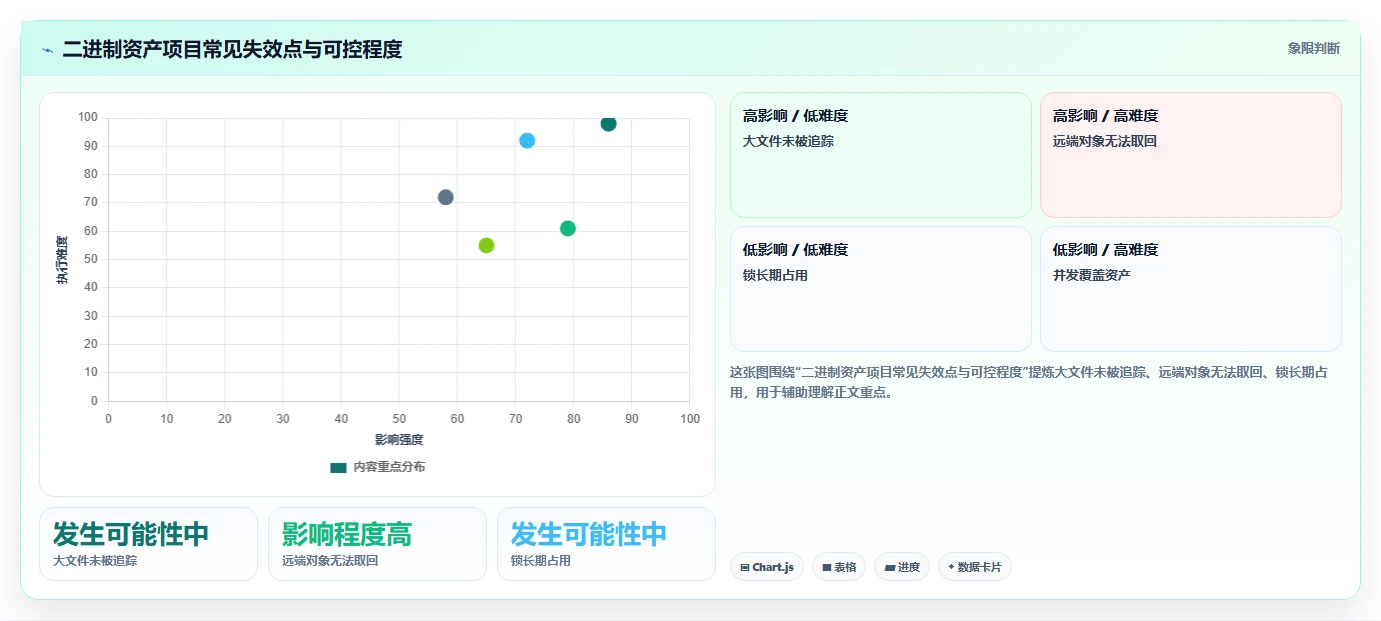
Task: Click the 执行难度 y-axis label
Action: tap(62, 260)
